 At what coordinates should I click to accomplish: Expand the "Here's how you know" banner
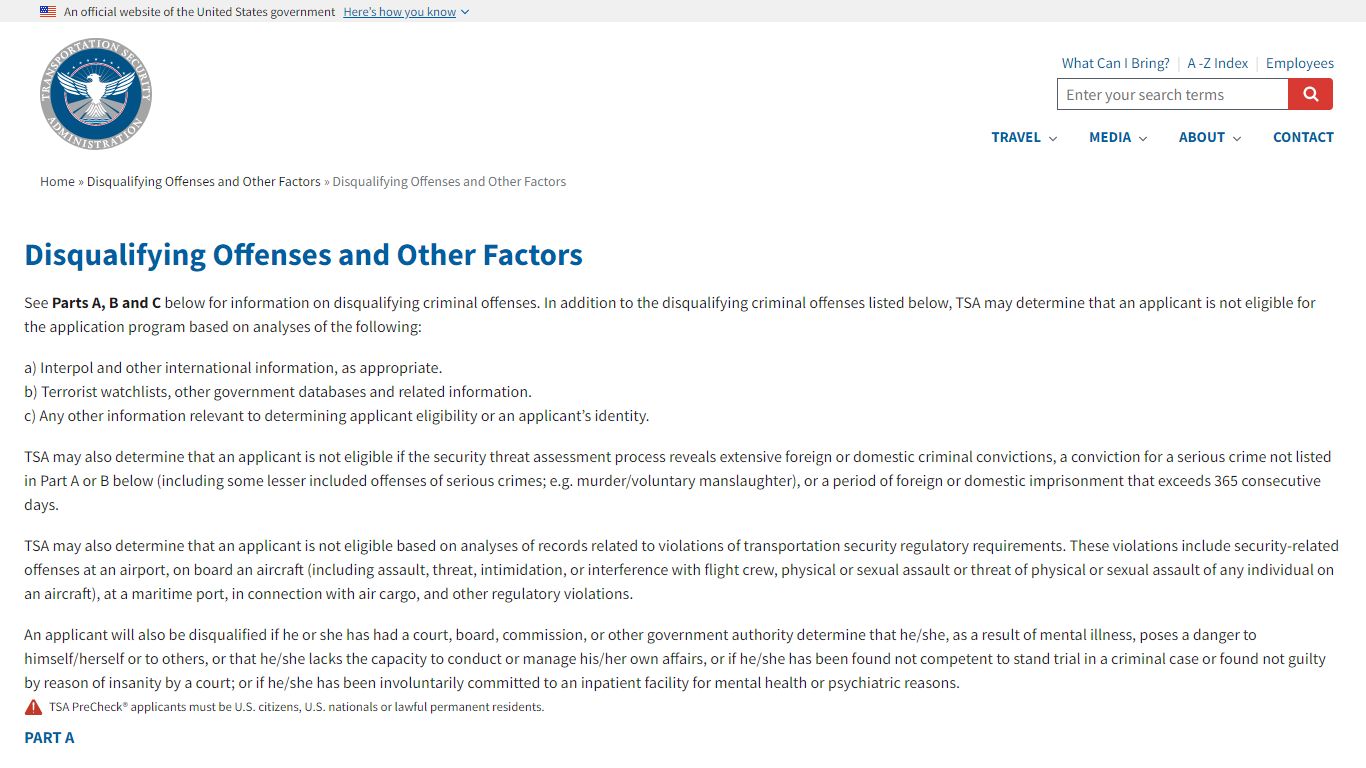tap(406, 12)
